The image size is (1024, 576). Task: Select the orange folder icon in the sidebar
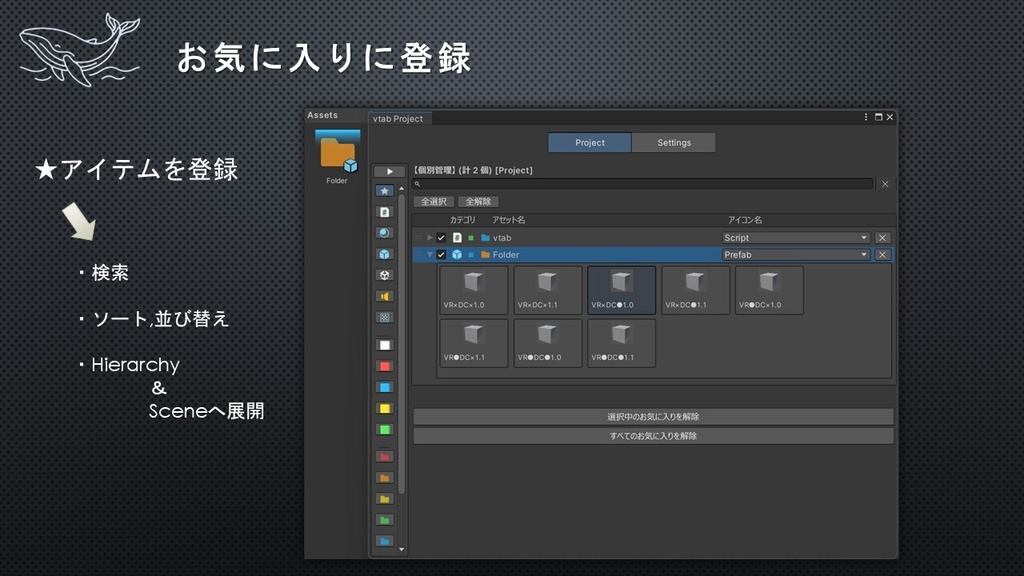click(385, 478)
